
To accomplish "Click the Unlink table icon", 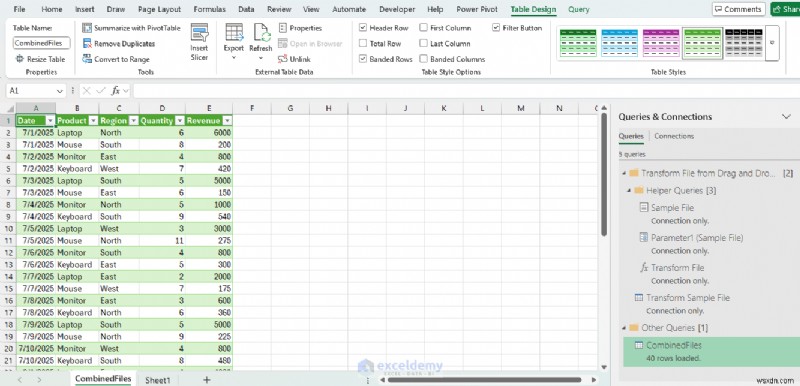I will pos(283,59).
